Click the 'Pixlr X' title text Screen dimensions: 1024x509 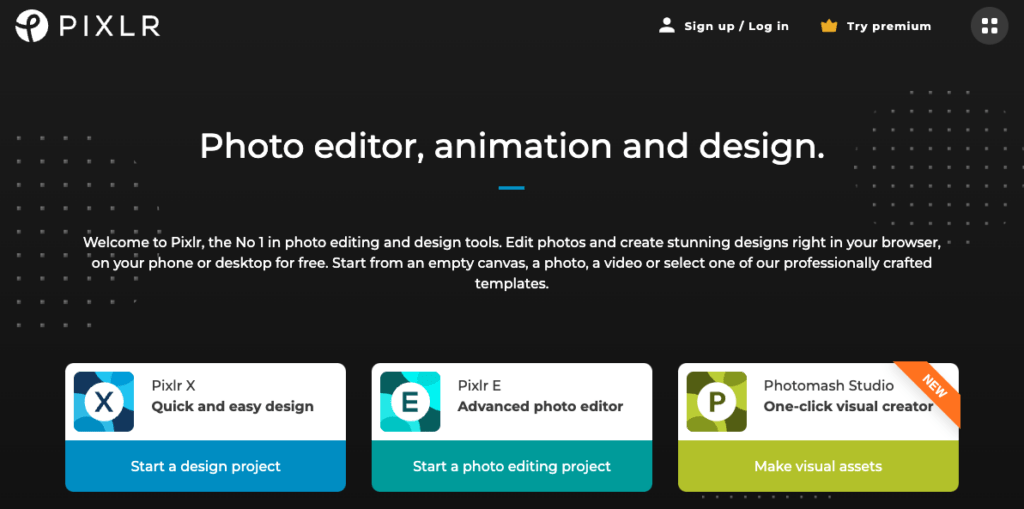pos(173,386)
